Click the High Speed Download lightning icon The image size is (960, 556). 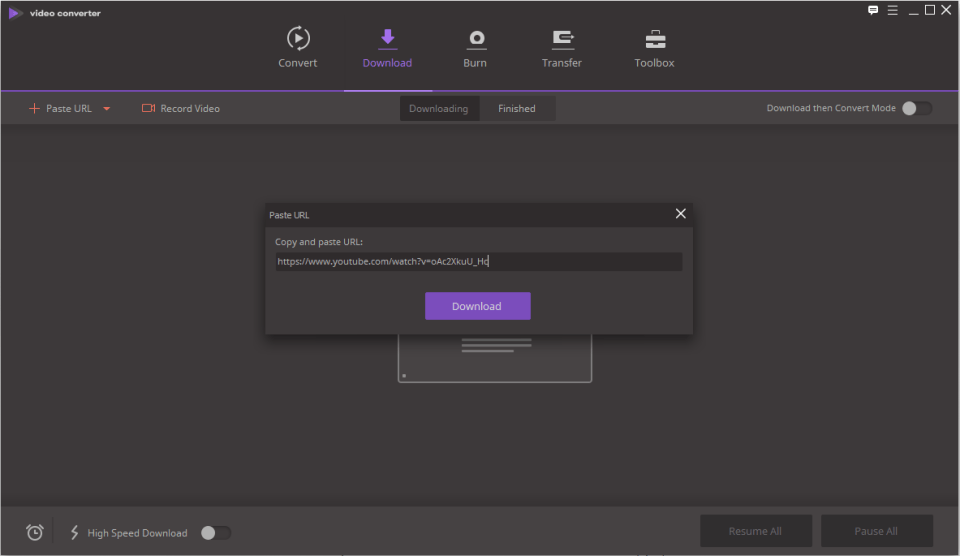(x=75, y=533)
